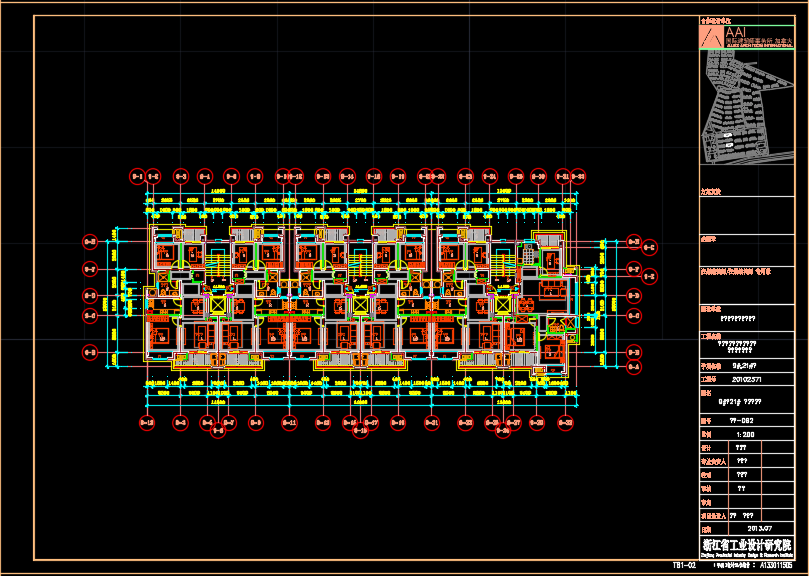Select the drawing scale text "1:200"
Screen dimensions: 809x576
[745, 434]
